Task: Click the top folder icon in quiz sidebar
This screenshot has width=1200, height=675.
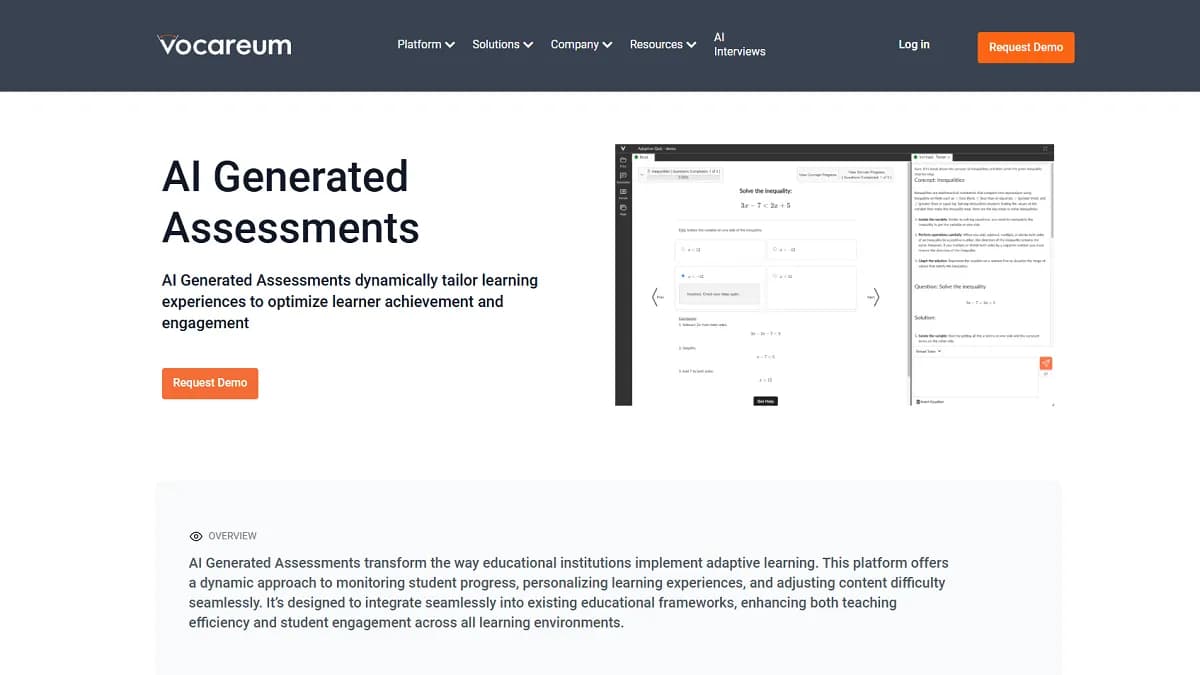Action: point(623,160)
